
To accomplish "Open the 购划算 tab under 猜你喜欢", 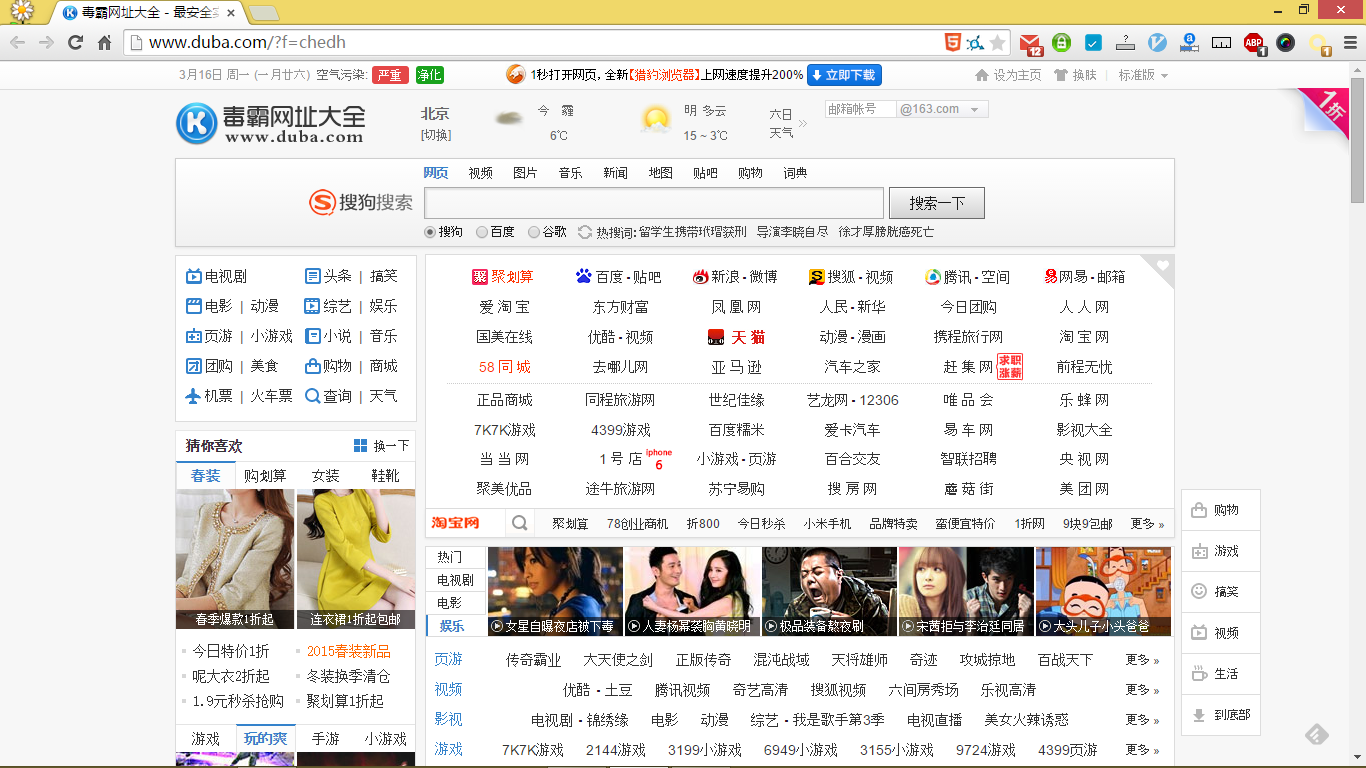I will (x=265, y=476).
